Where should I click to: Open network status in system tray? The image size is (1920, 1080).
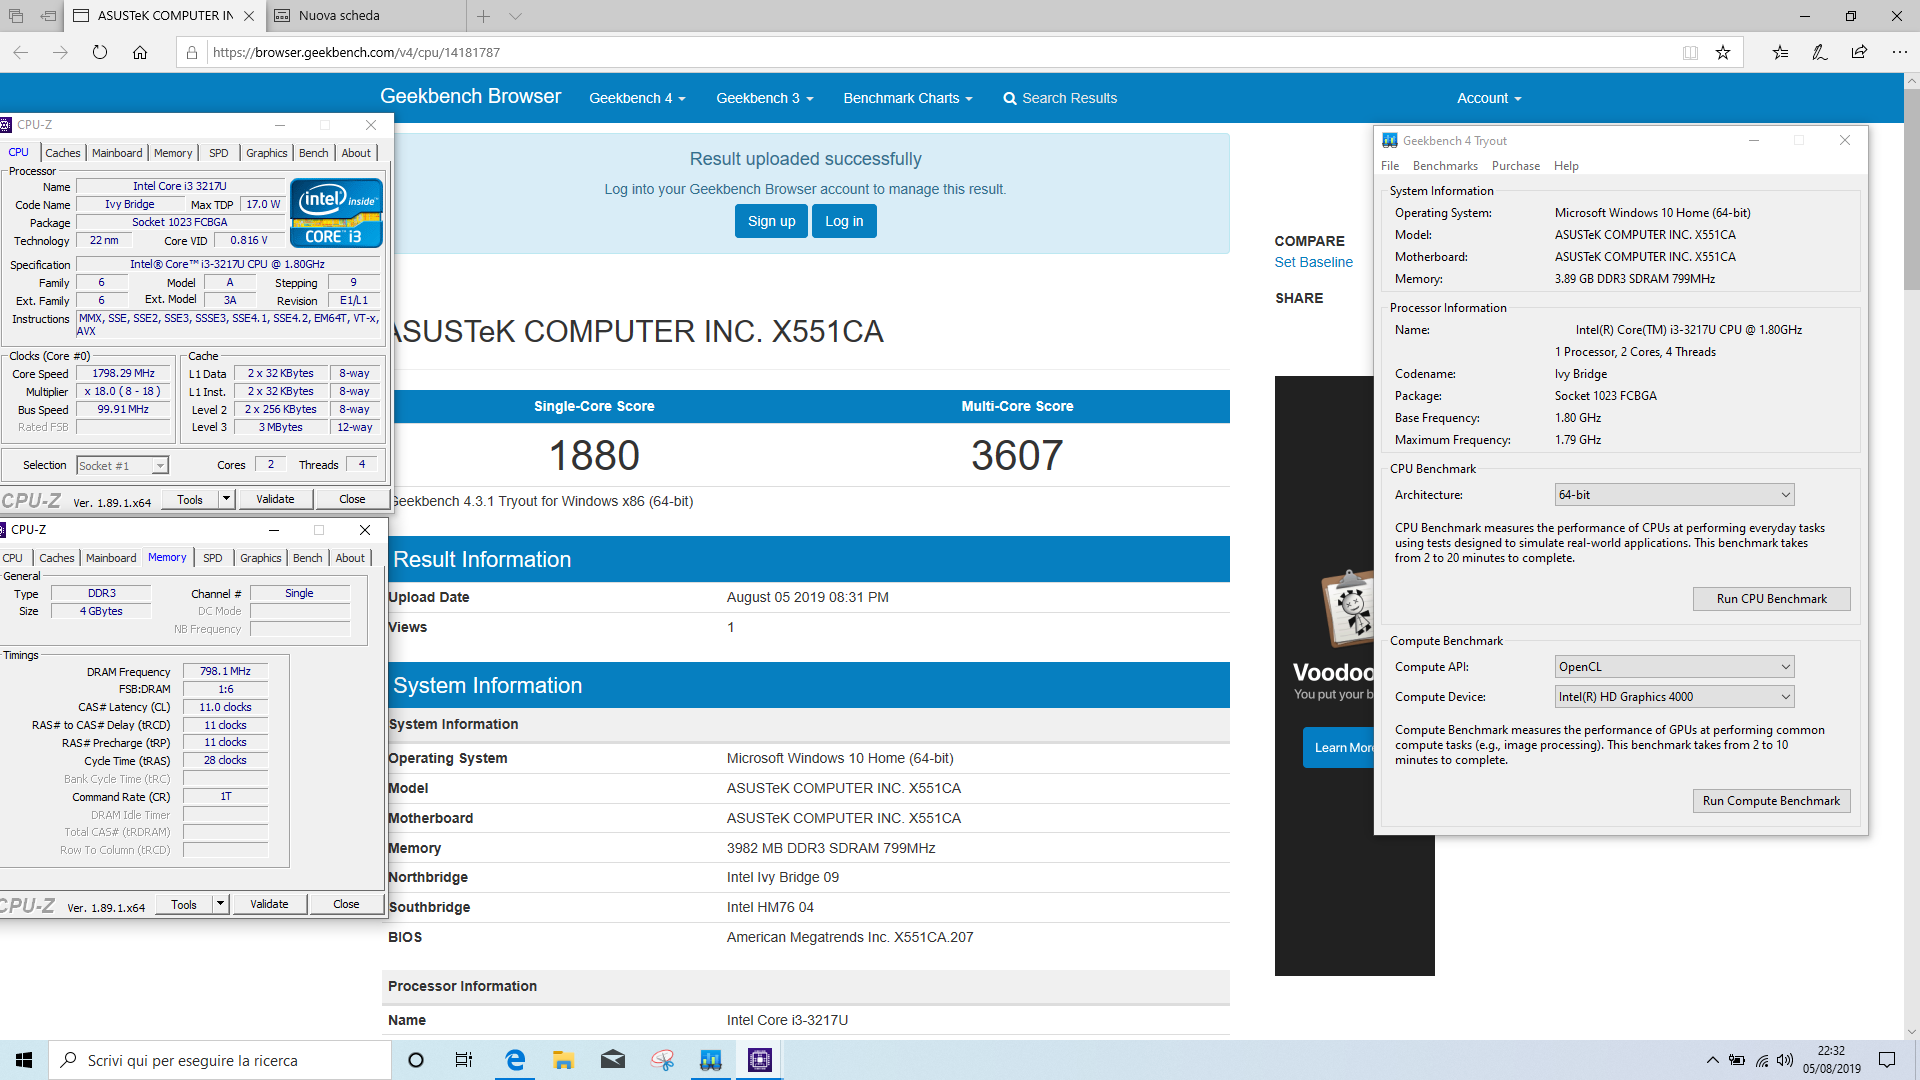pos(1761,1060)
